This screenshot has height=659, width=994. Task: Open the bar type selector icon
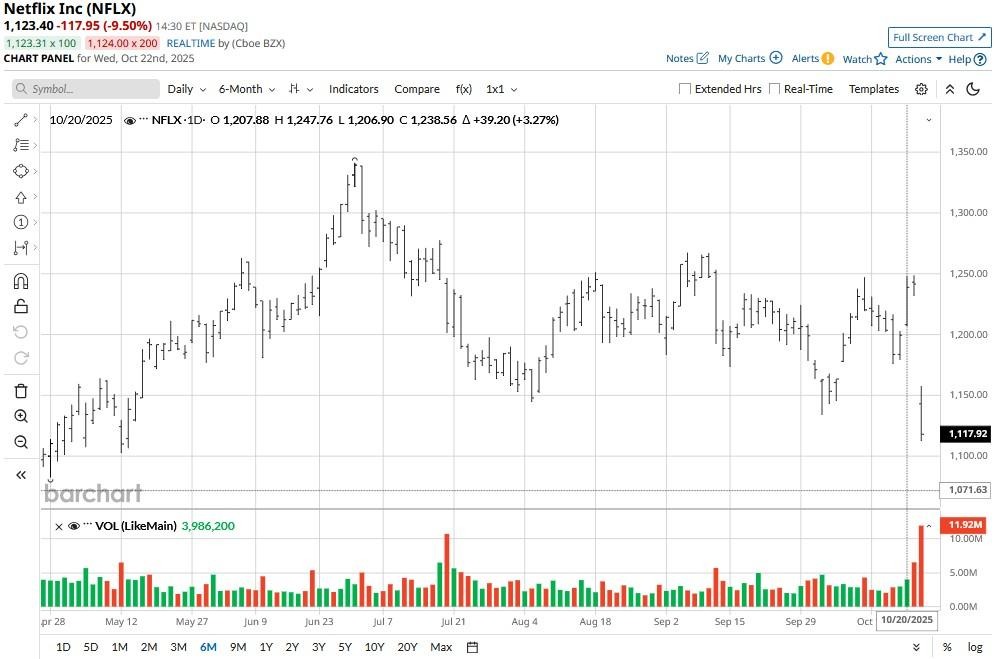[300, 89]
